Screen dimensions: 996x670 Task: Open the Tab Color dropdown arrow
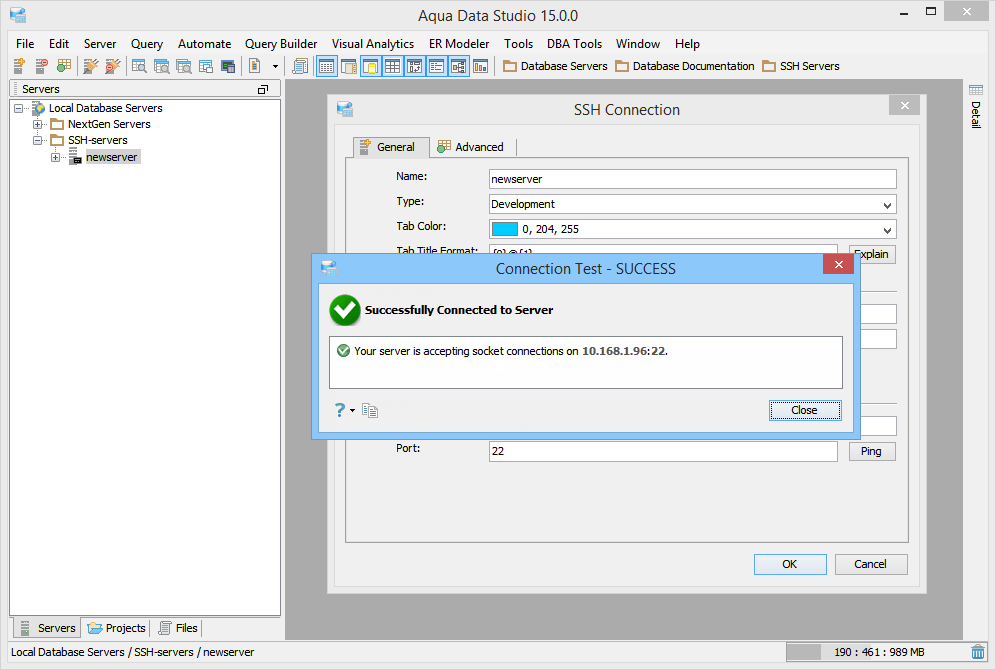[x=887, y=230]
